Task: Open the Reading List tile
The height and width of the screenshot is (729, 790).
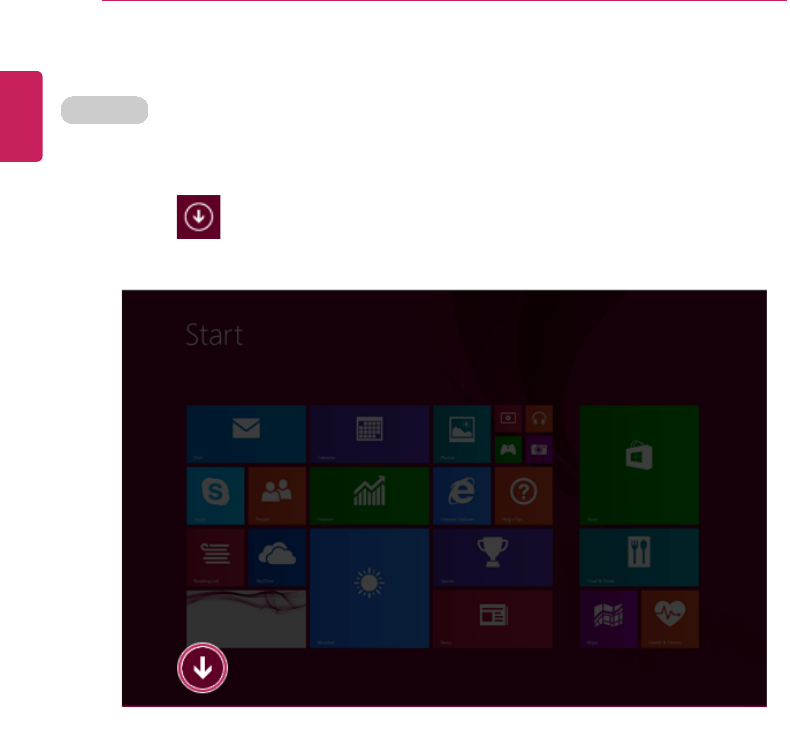Action: [215, 557]
